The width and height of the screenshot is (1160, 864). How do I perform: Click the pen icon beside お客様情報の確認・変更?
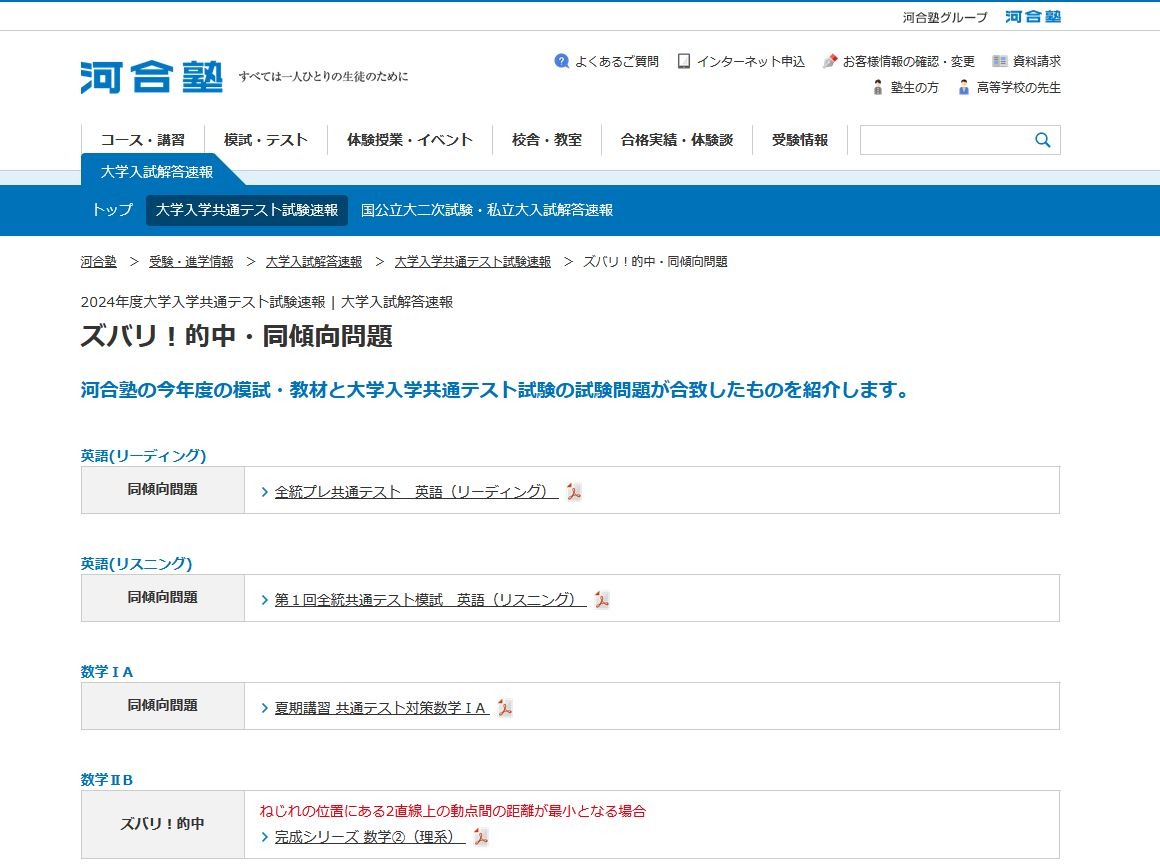click(x=828, y=60)
